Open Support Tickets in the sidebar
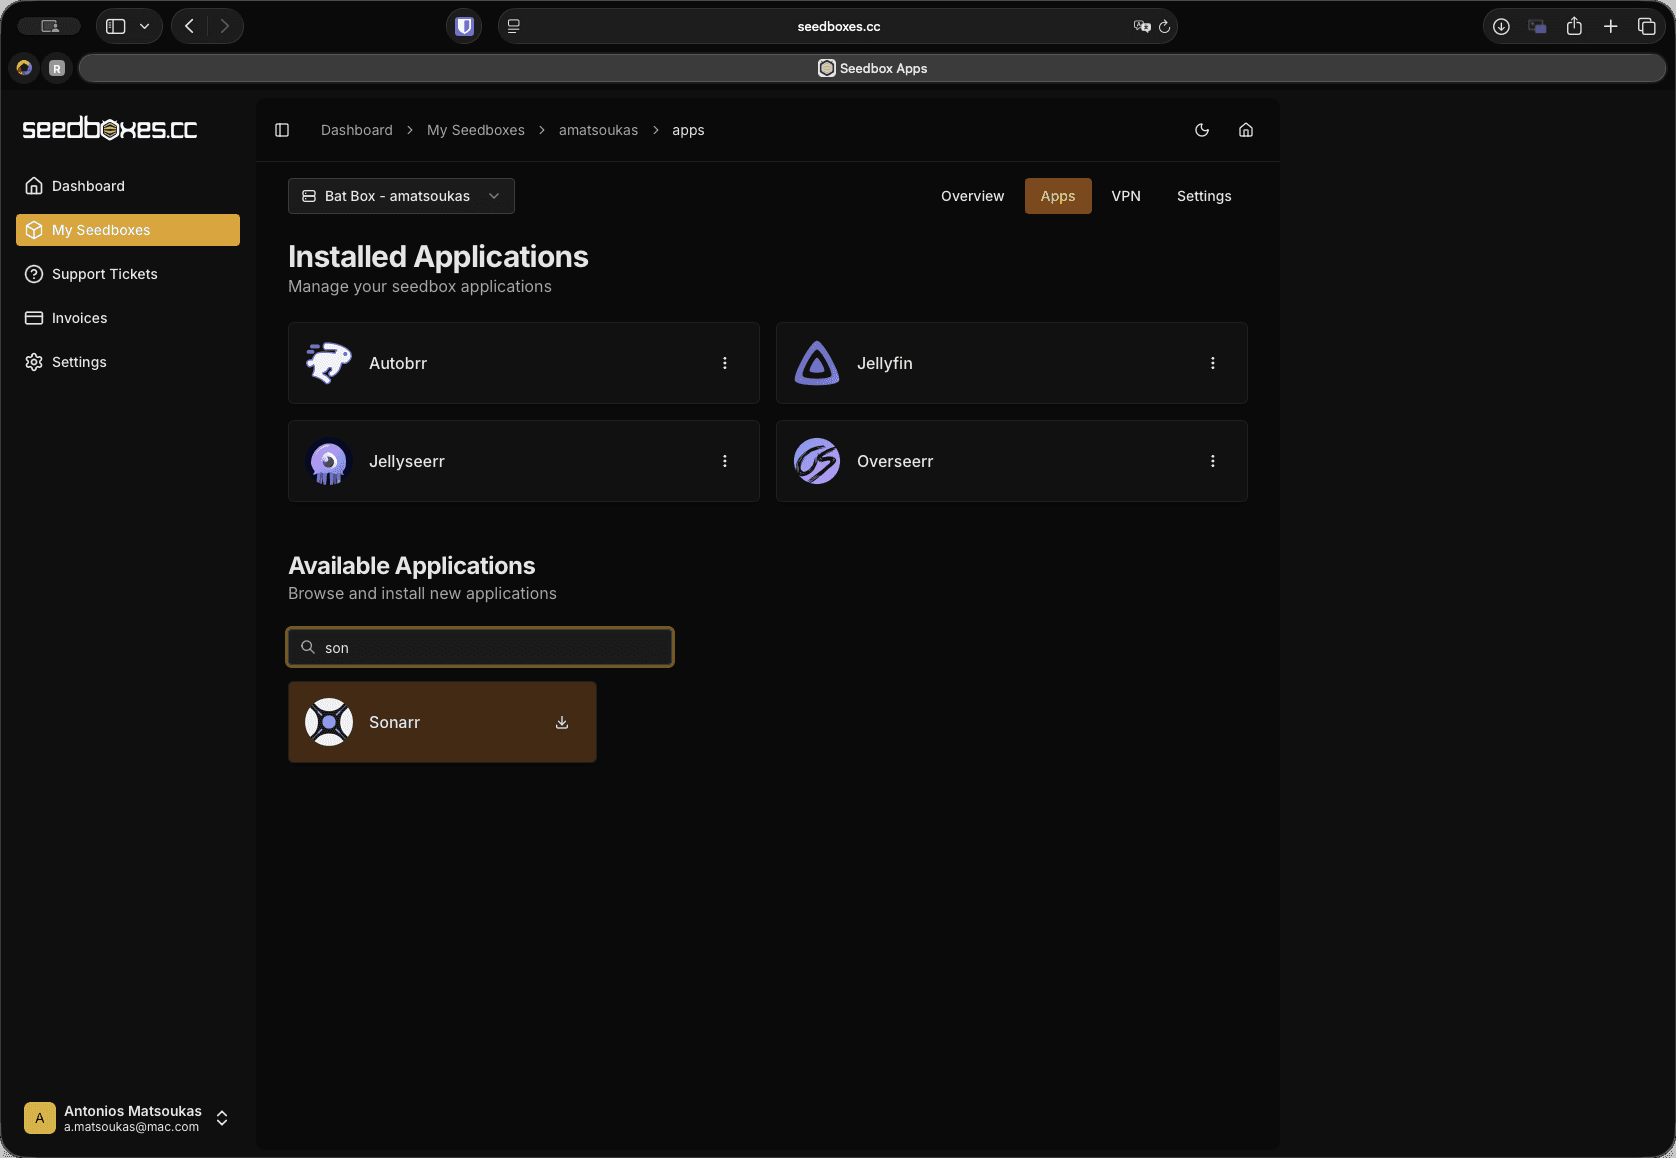1676x1158 pixels. (x=128, y=274)
